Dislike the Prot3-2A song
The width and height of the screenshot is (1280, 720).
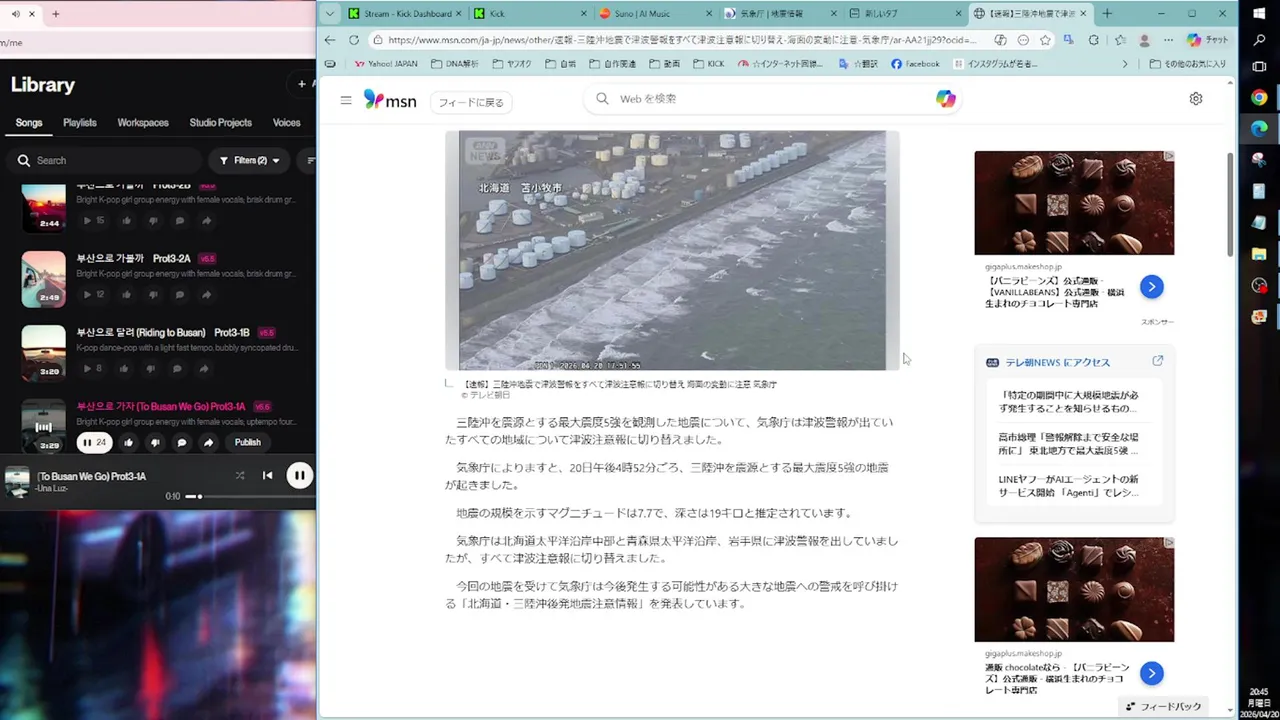pyautogui.click(x=154, y=294)
